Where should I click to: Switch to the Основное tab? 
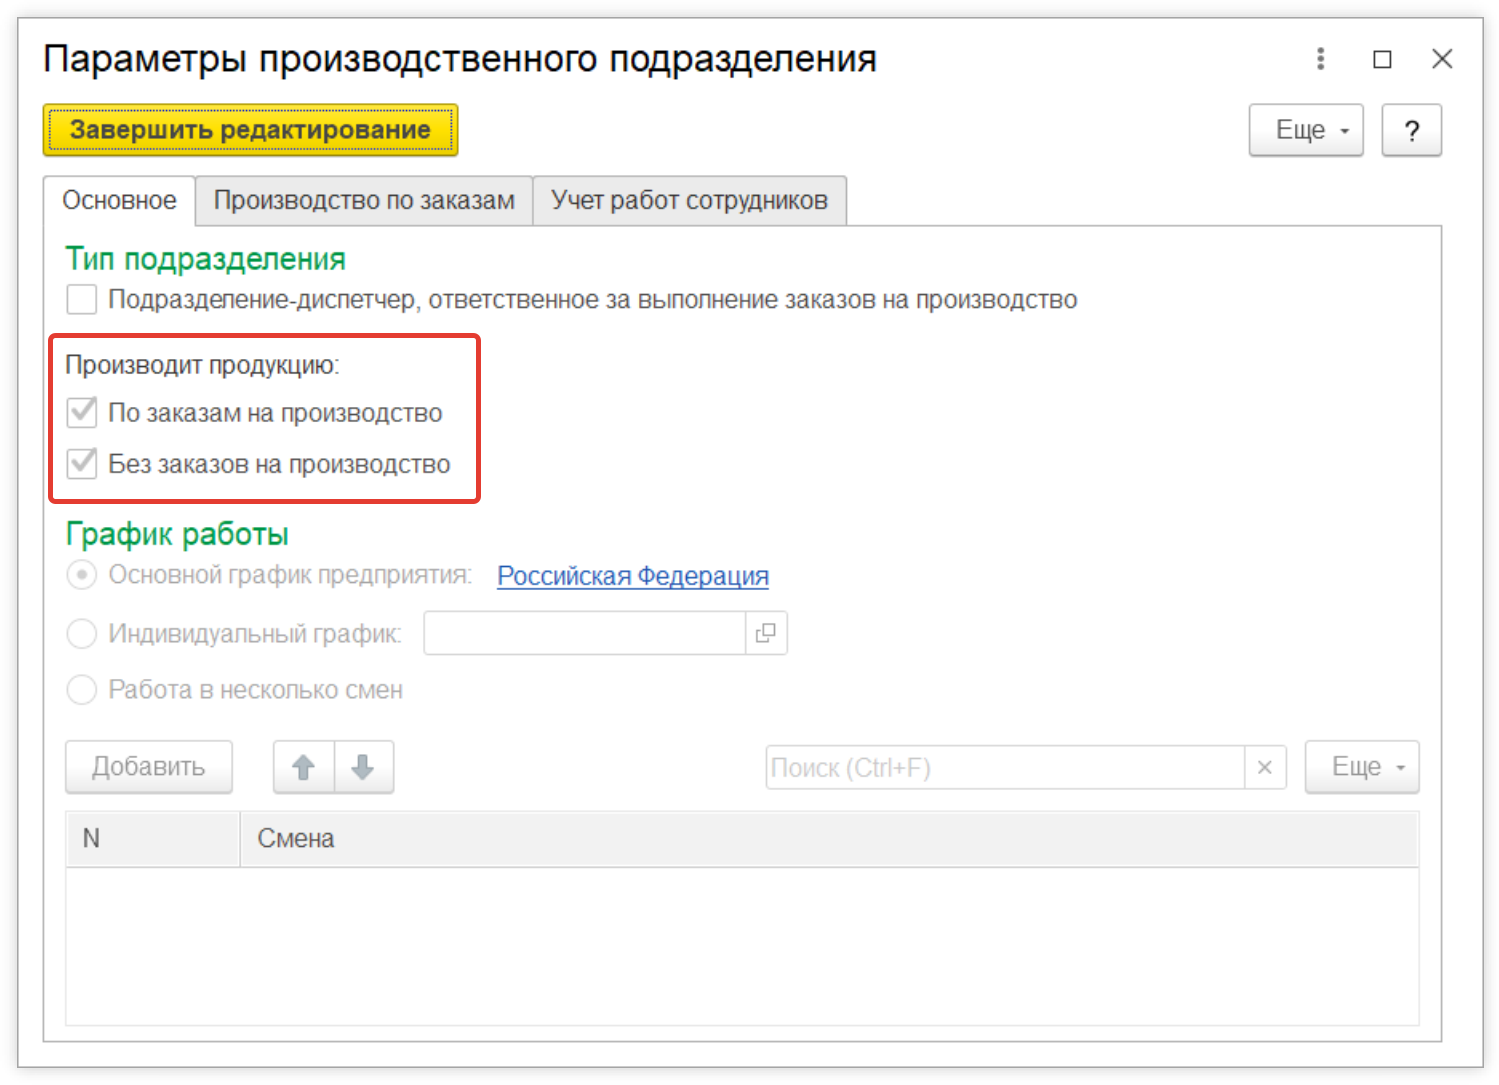coord(119,201)
